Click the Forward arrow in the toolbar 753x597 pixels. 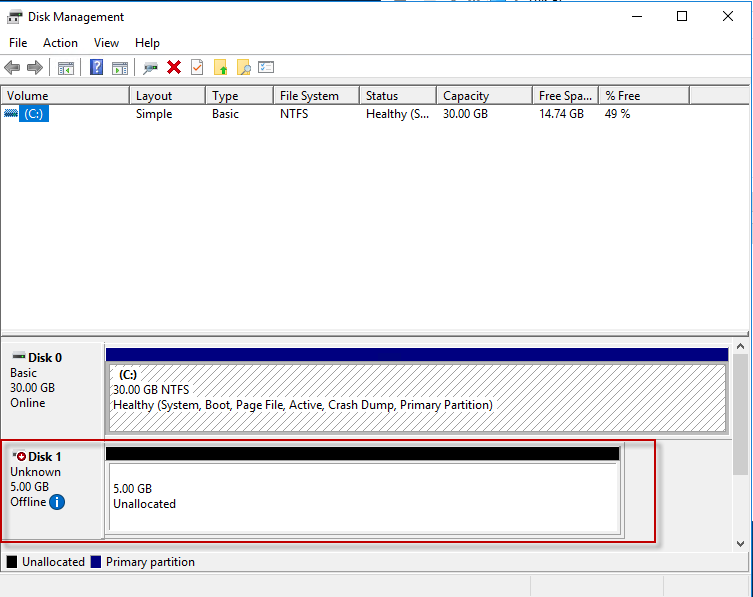tap(35, 67)
